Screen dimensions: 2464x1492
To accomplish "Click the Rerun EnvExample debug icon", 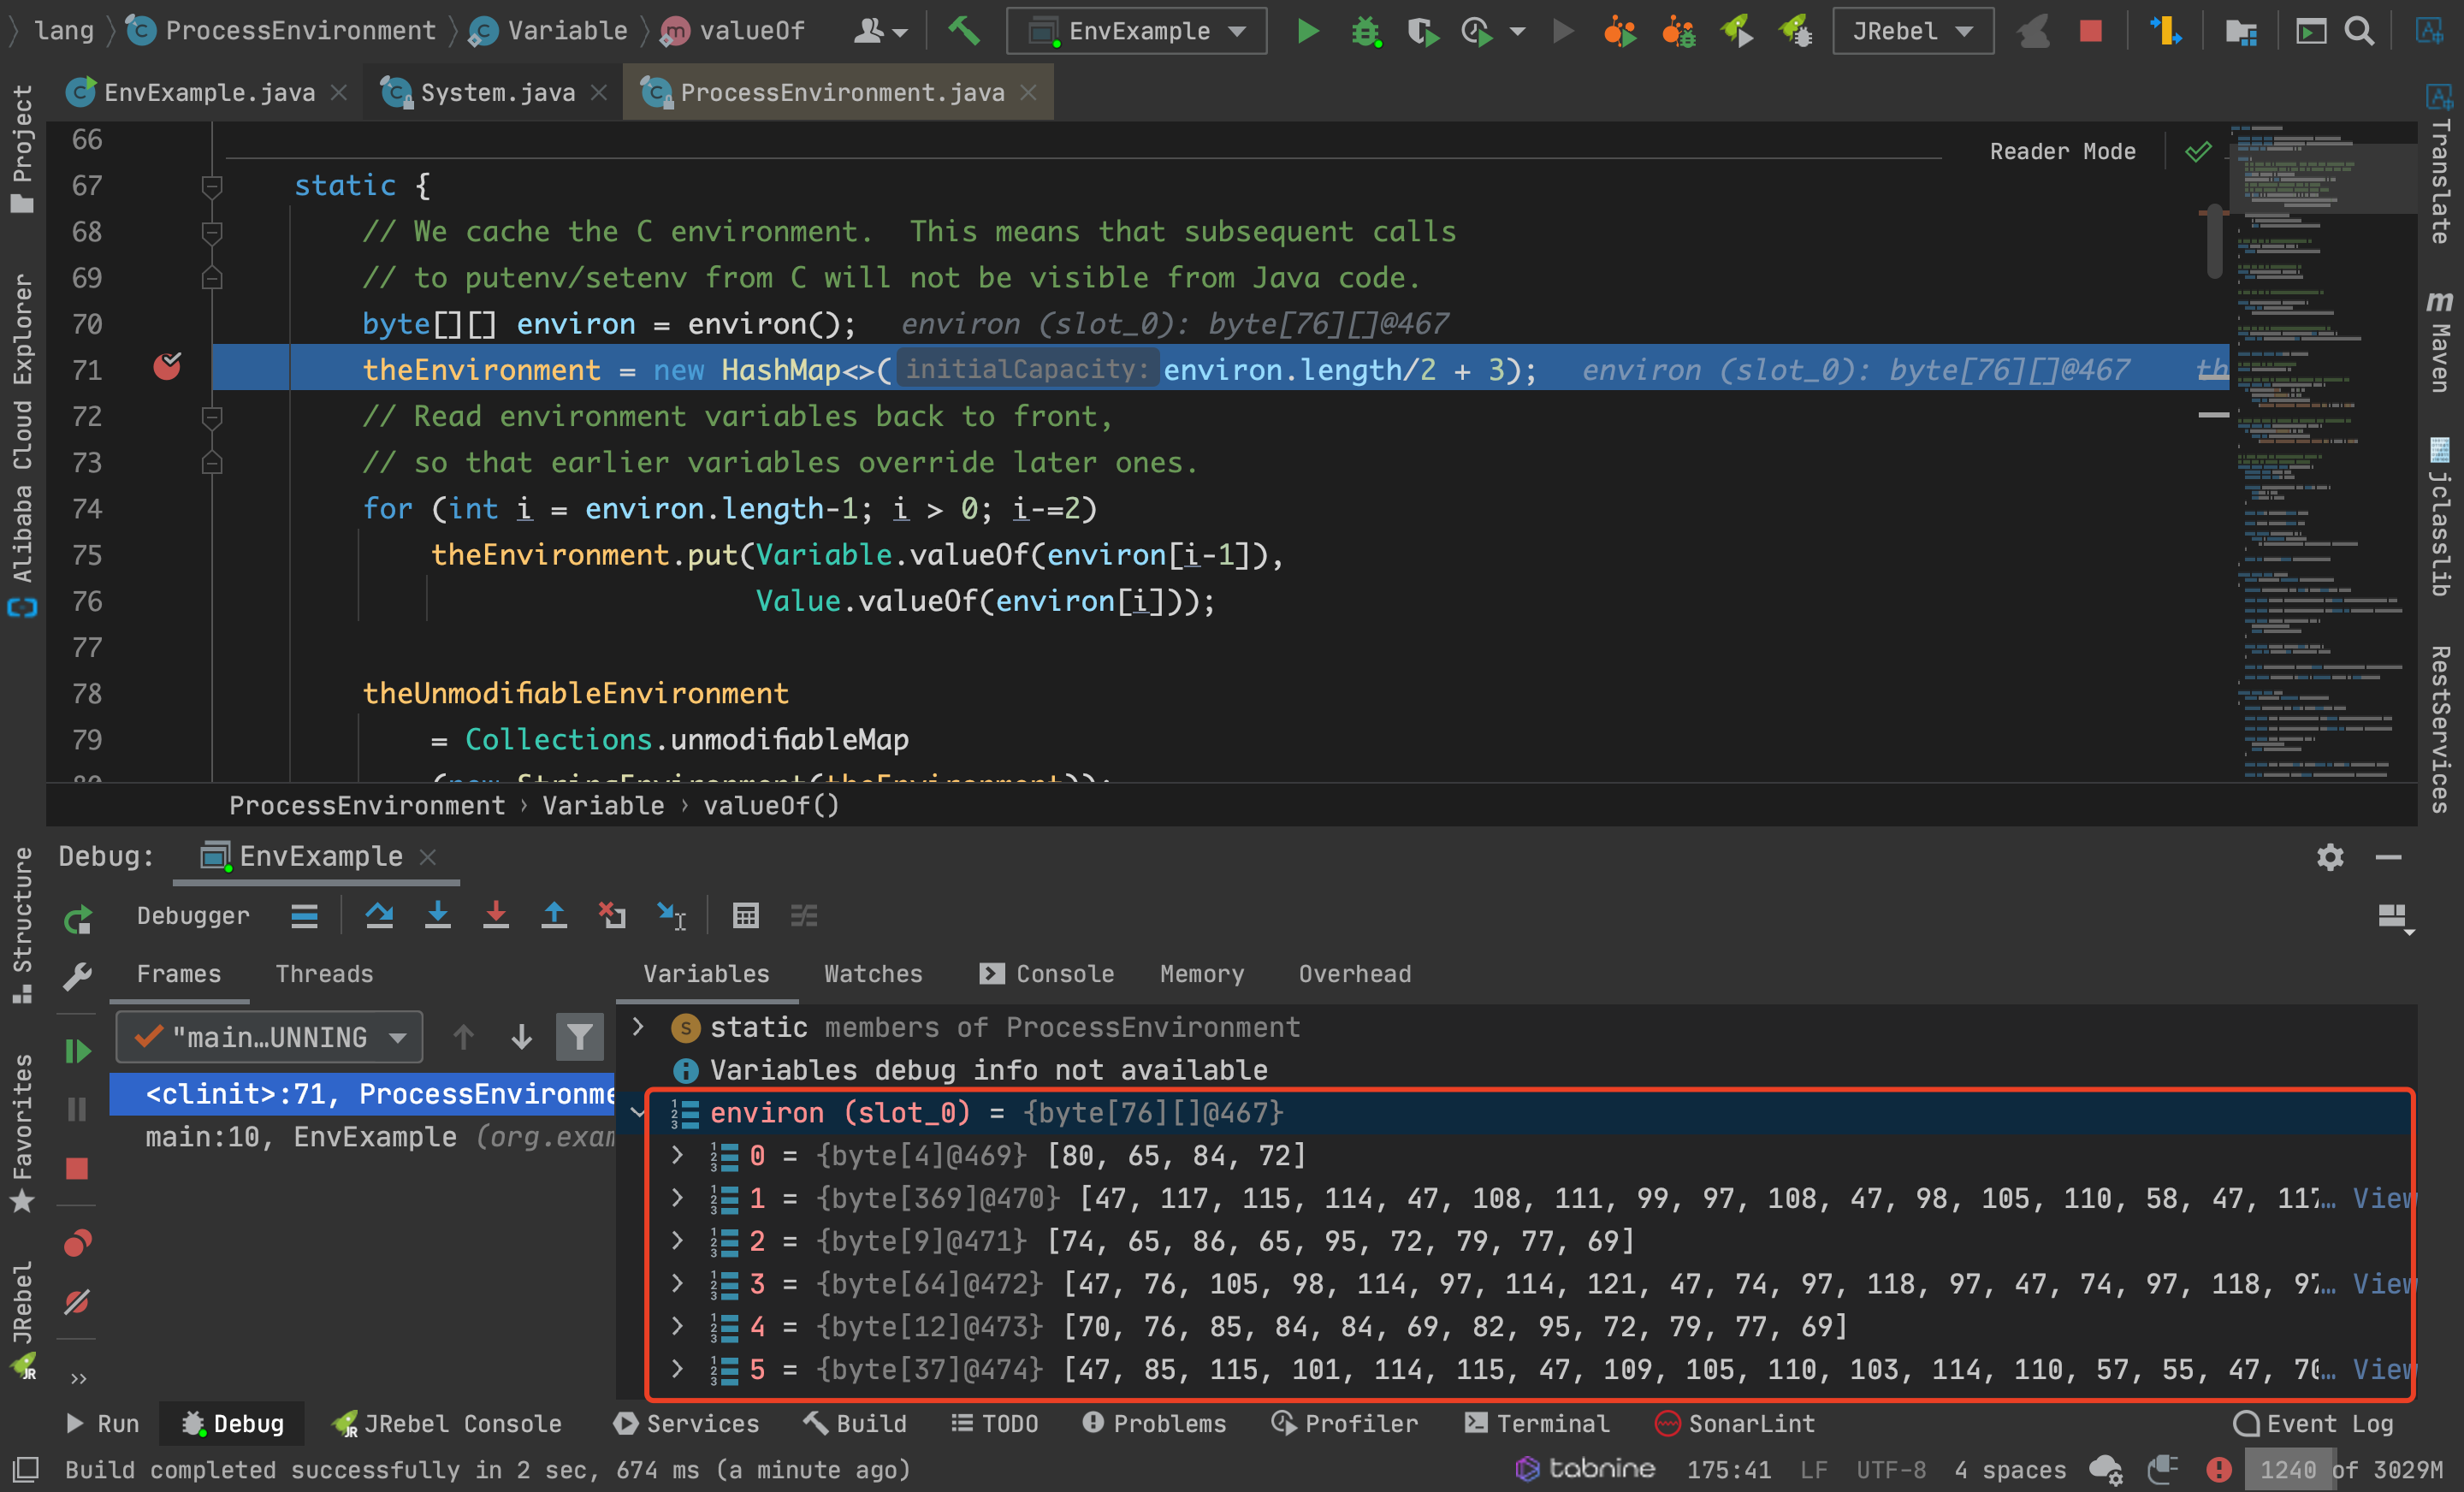I will (x=78, y=919).
